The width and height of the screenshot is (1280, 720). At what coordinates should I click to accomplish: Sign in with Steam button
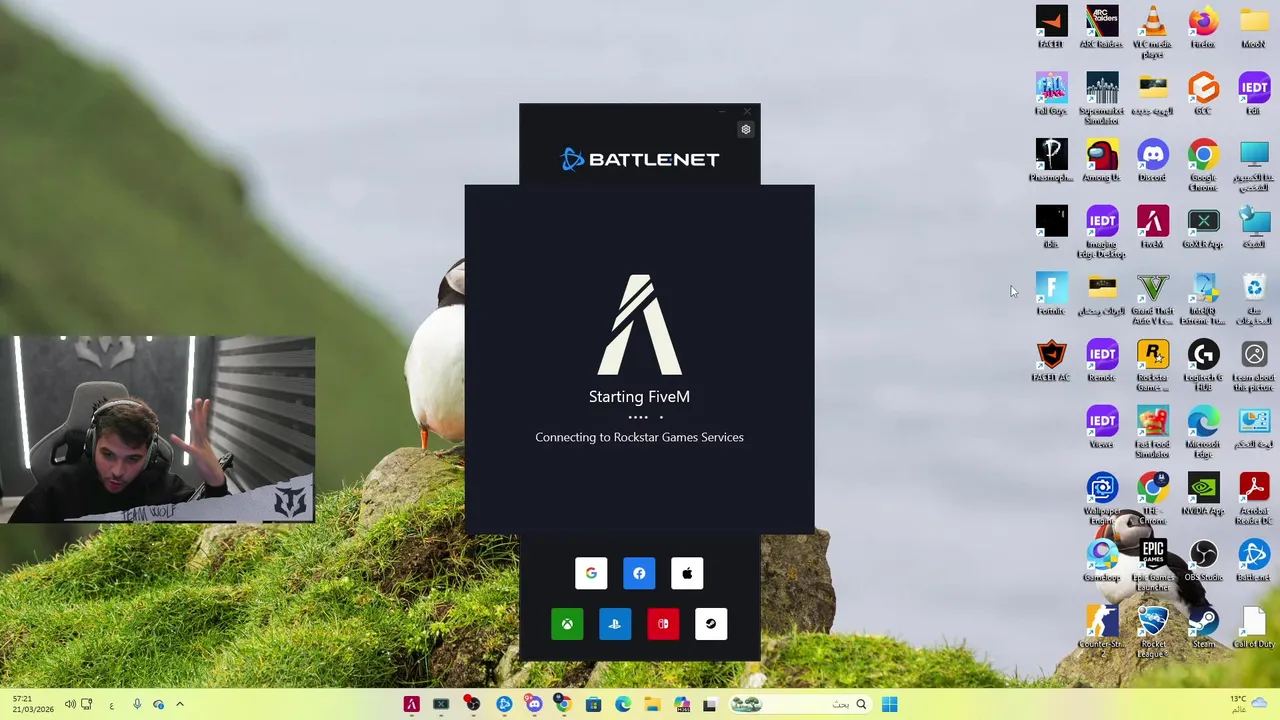(711, 624)
